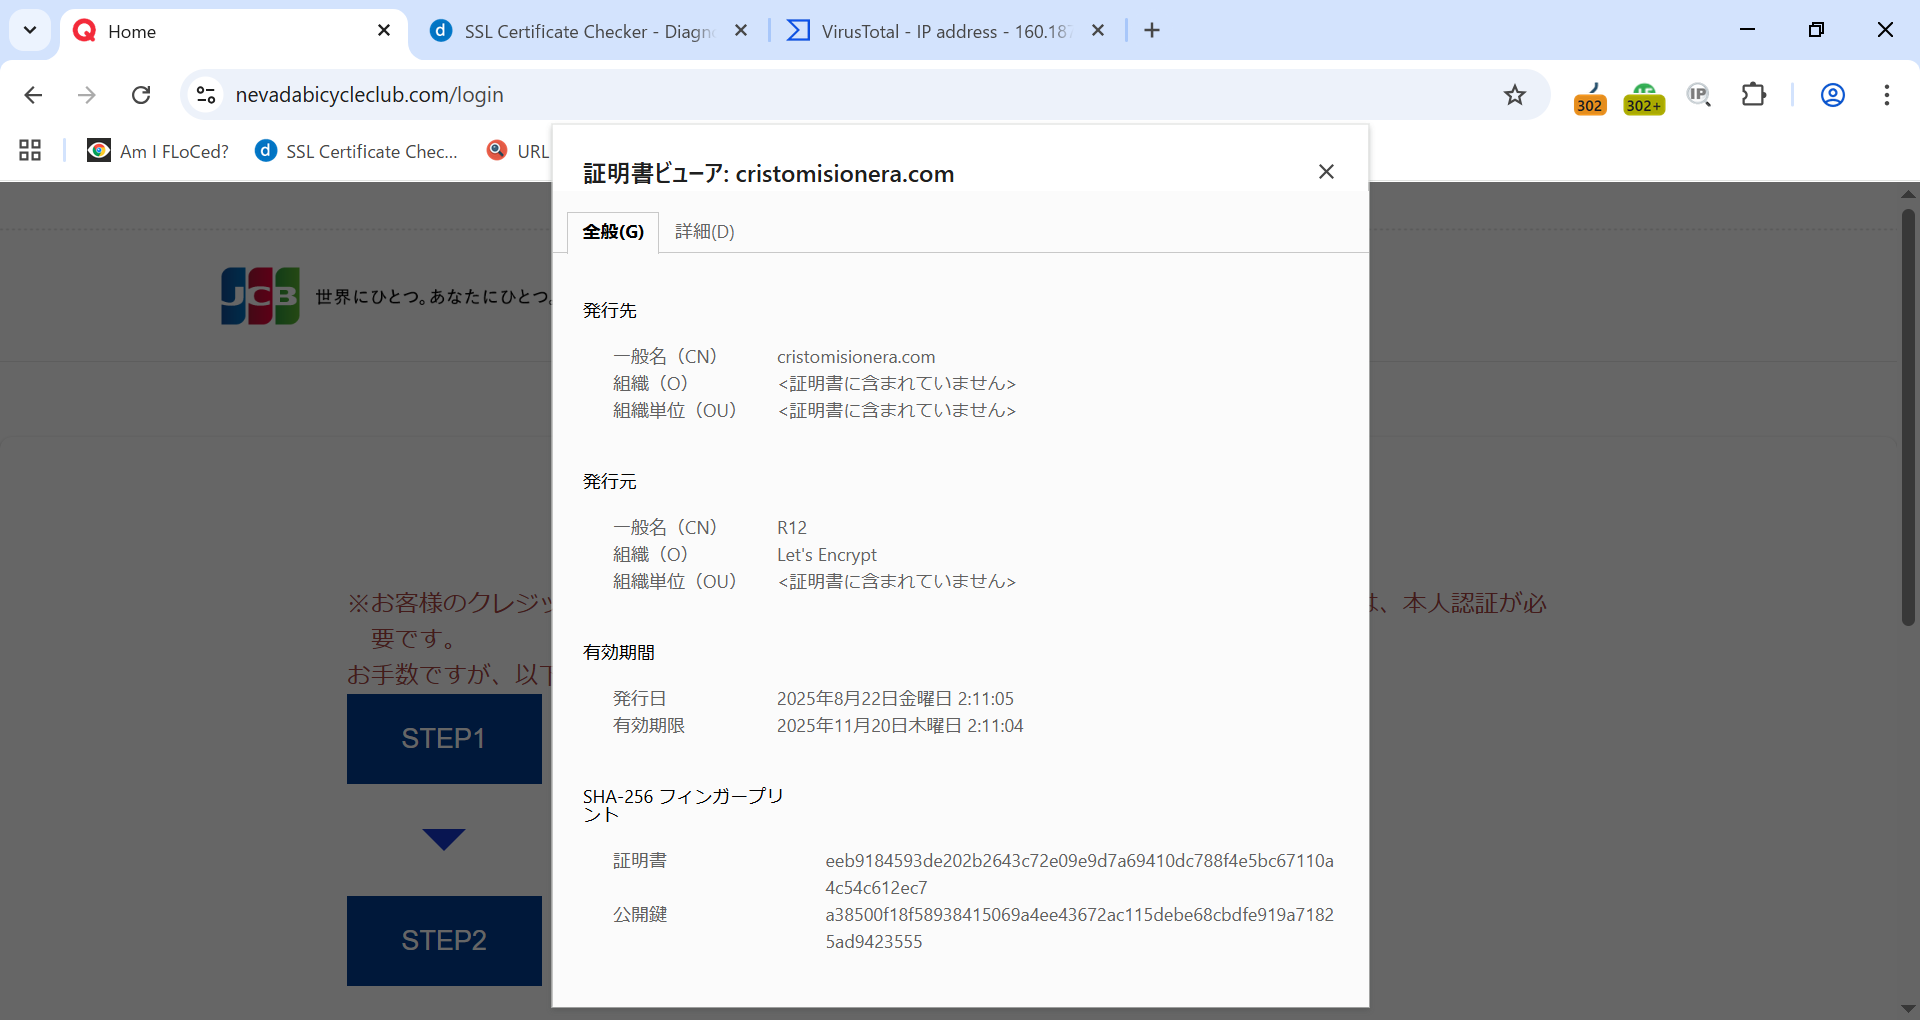Reload the current page
This screenshot has width=1920, height=1020.
click(141, 95)
